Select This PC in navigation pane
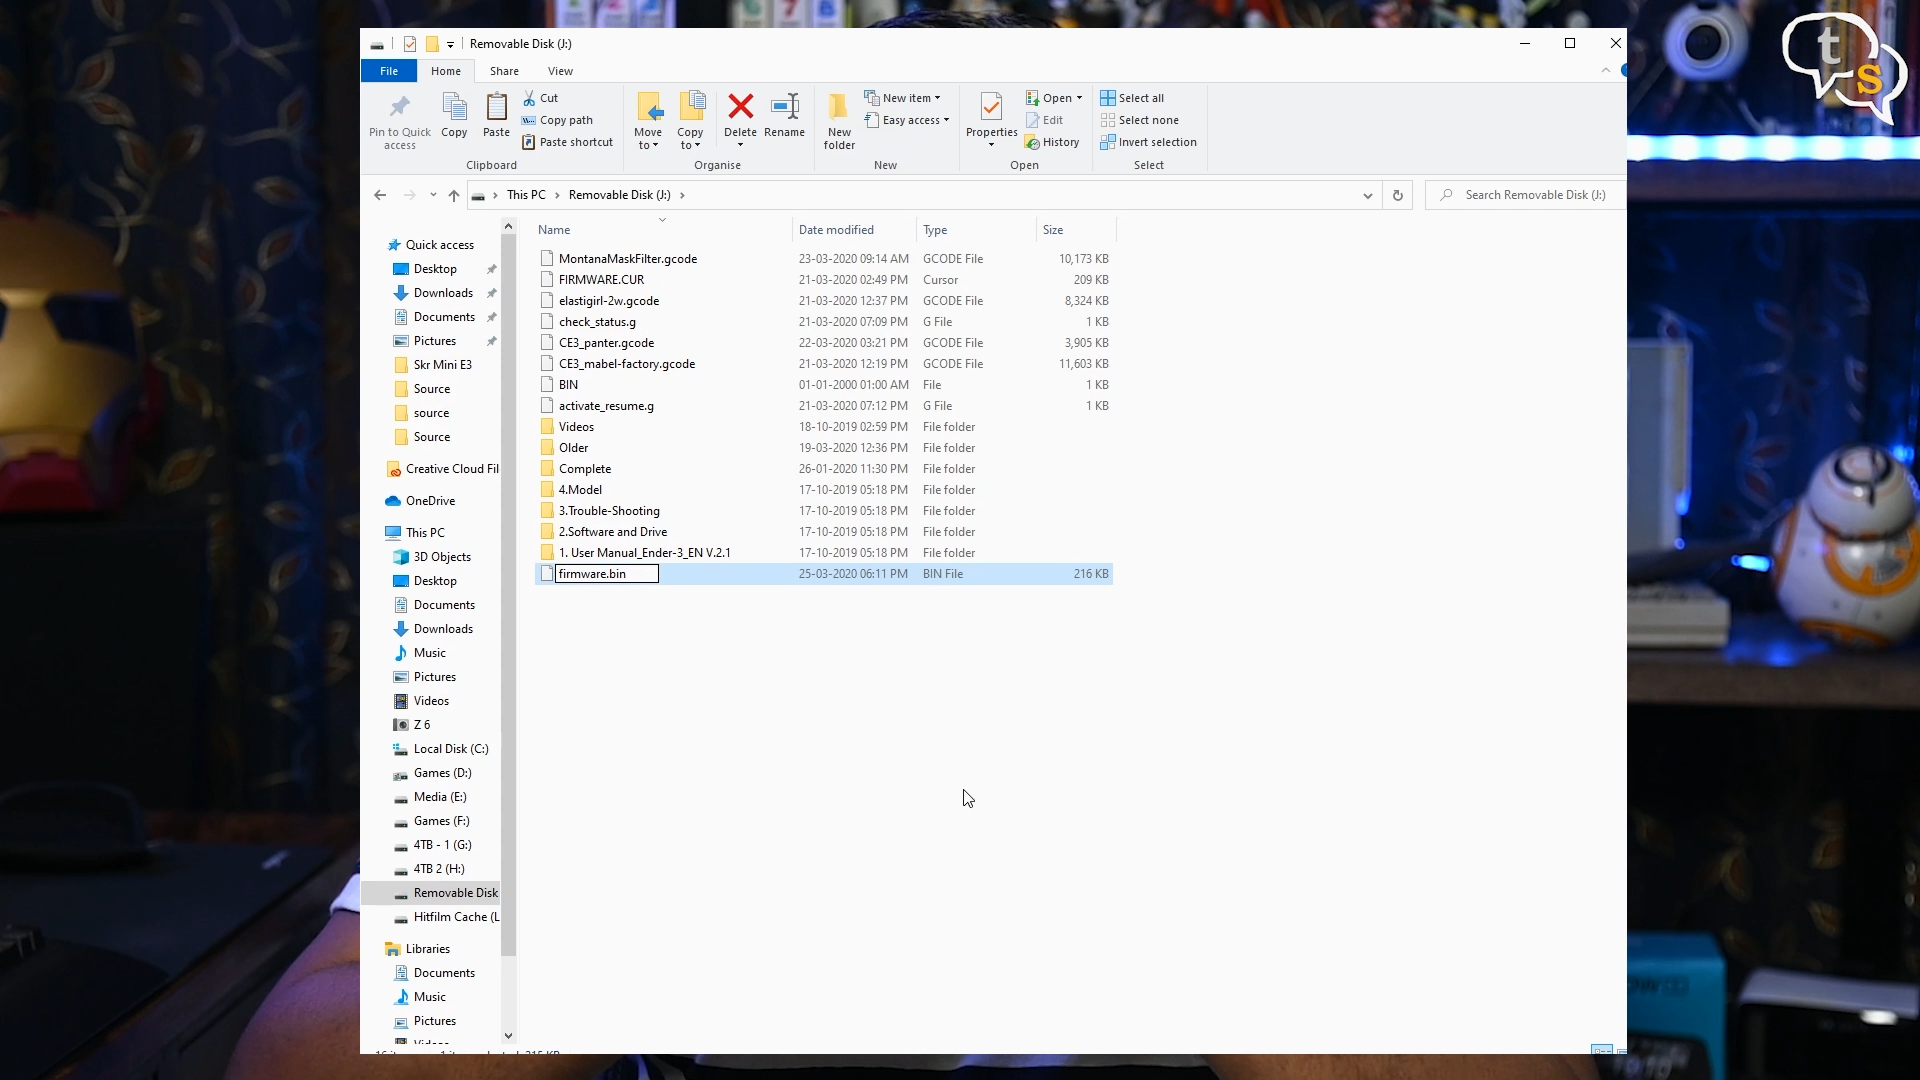The width and height of the screenshot is (1920, 1080). [425, 533]
